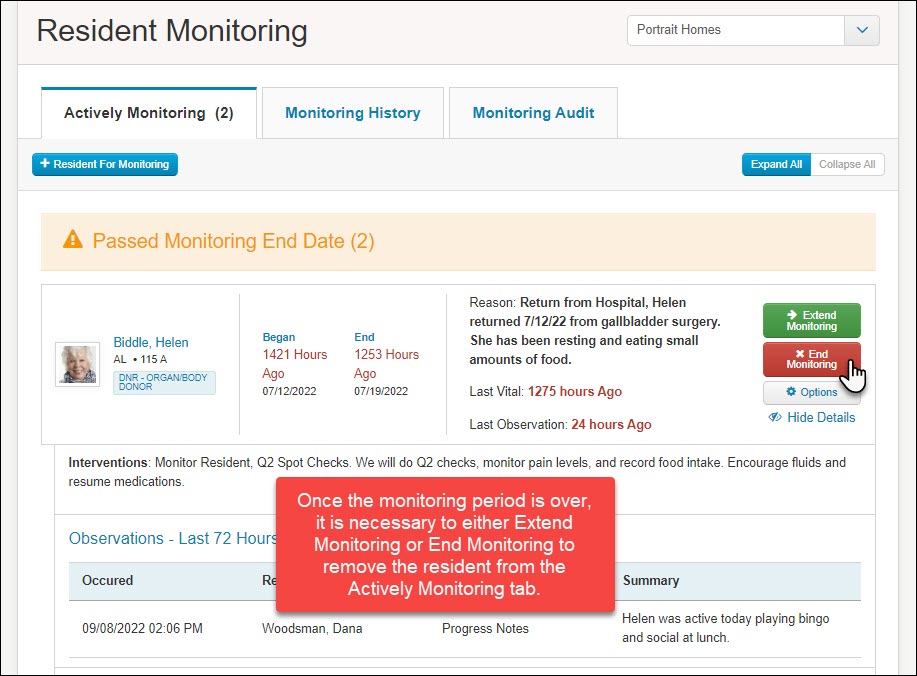The image size is (917, 676).
Task: Switch to the Monitoring History tab
Action: point(352,112)
